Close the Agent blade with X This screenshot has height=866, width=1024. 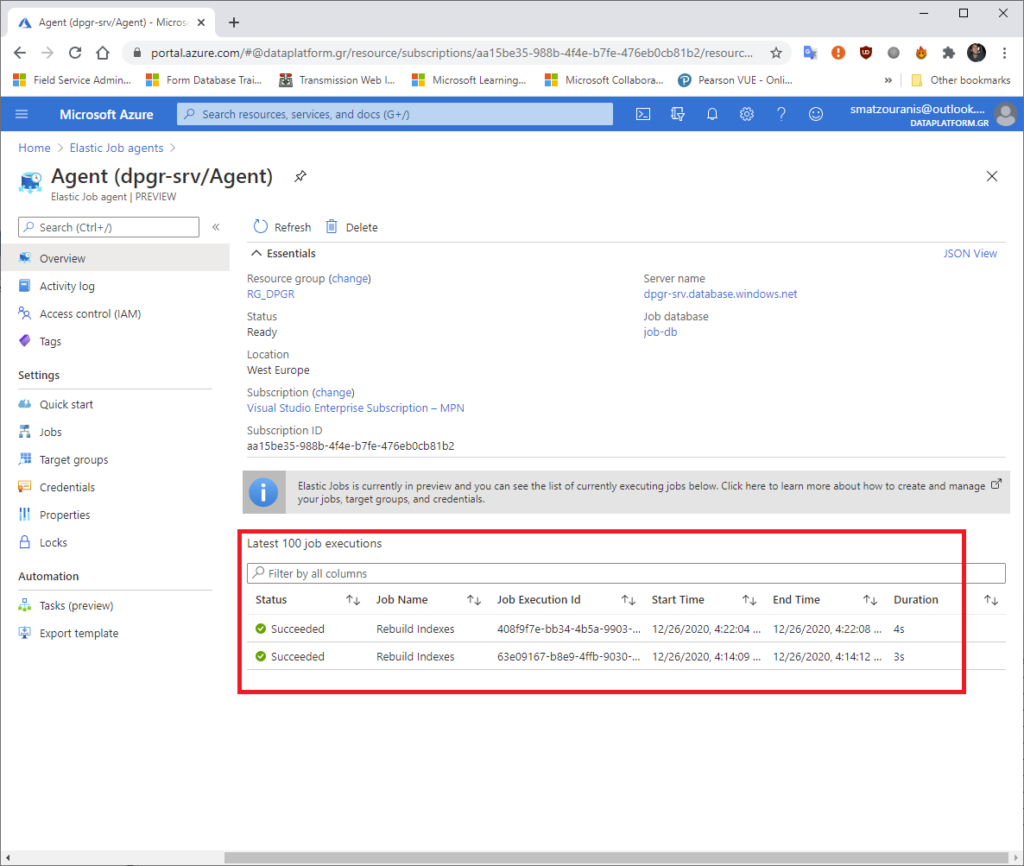coord(992,176)
